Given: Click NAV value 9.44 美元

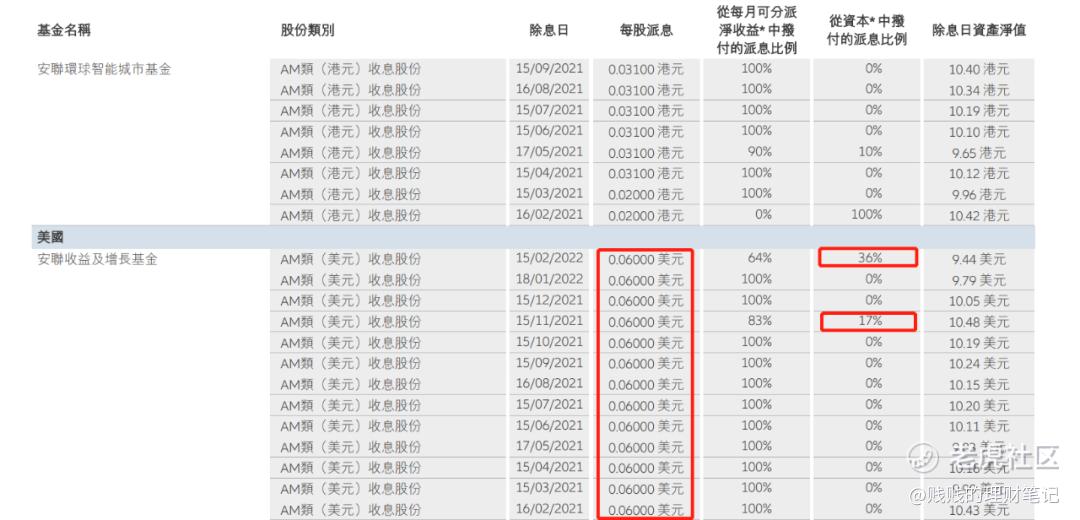Looking at the screenshot, I should pos(979,260).
